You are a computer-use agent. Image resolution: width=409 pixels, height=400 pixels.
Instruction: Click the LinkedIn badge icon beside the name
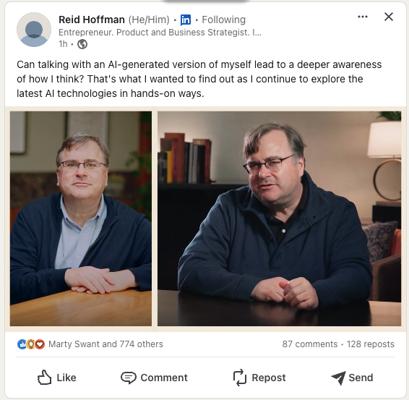point(186,20)
